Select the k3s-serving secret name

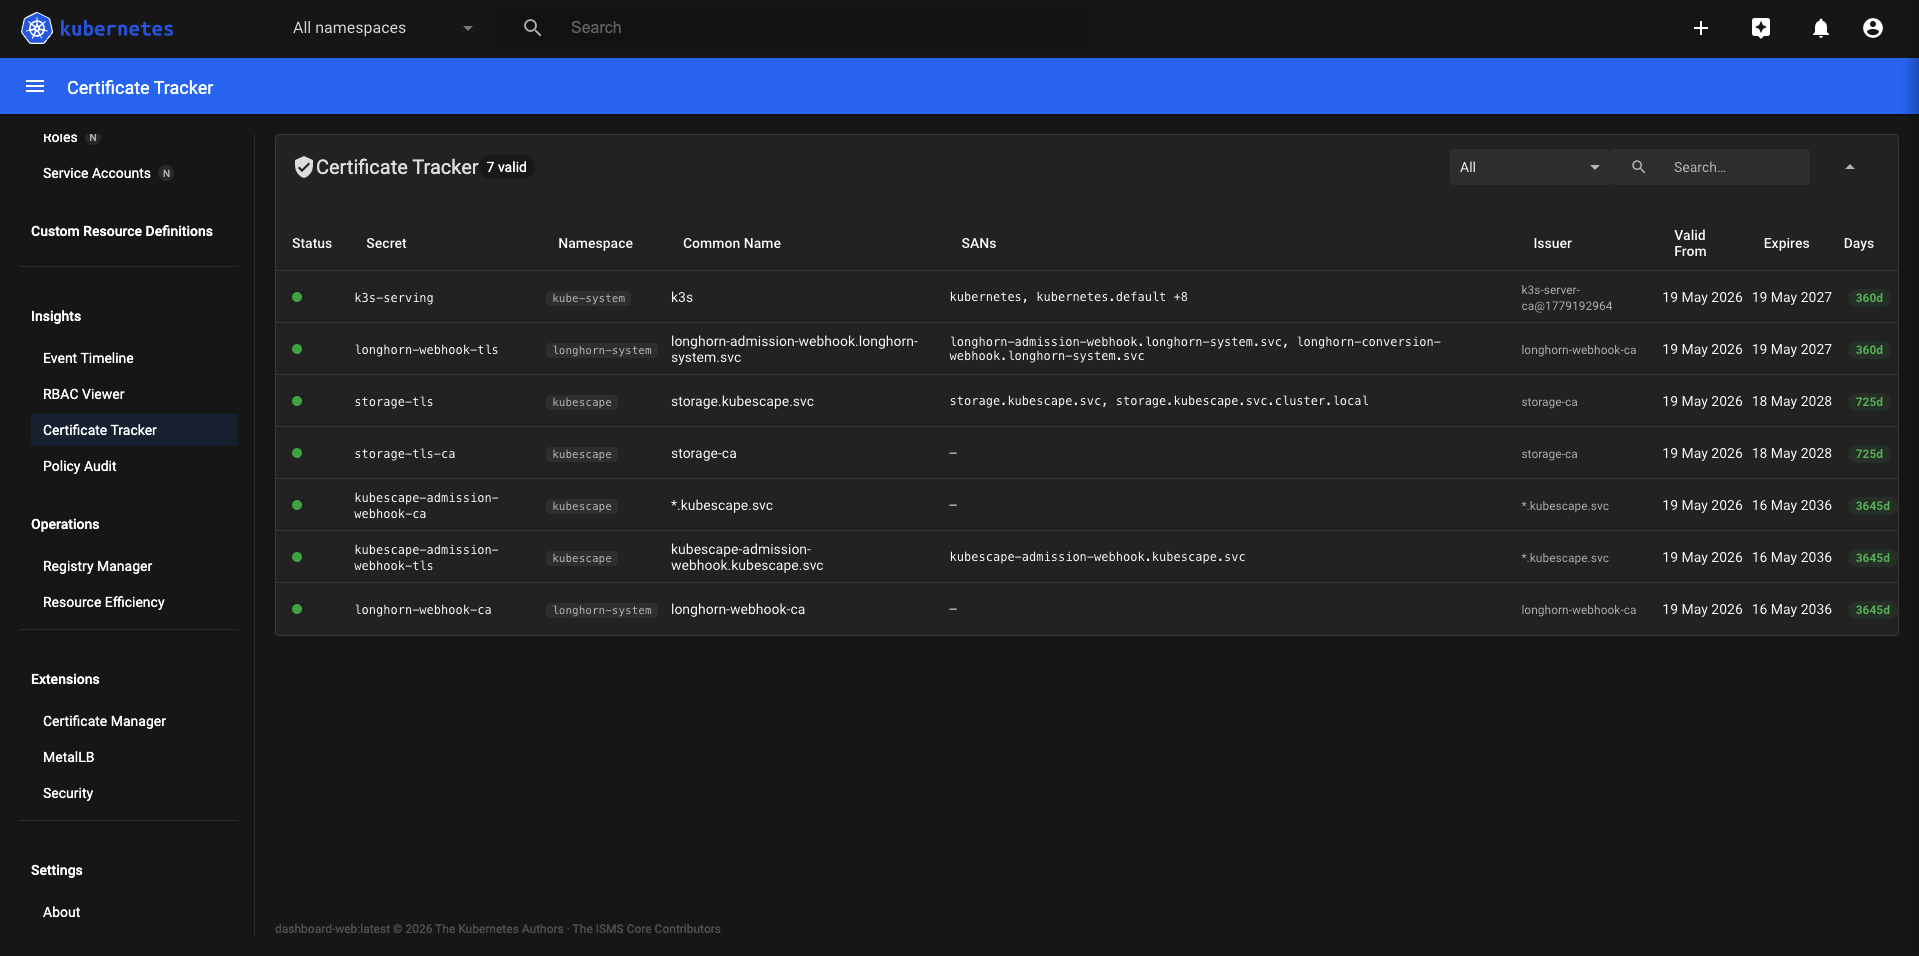tap(394, 298)
